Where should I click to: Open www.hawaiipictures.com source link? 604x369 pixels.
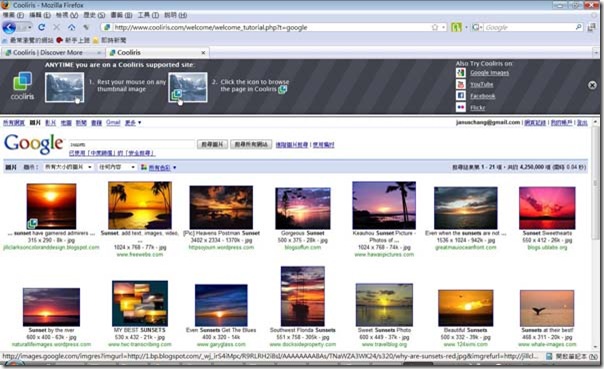coord(384,255)
